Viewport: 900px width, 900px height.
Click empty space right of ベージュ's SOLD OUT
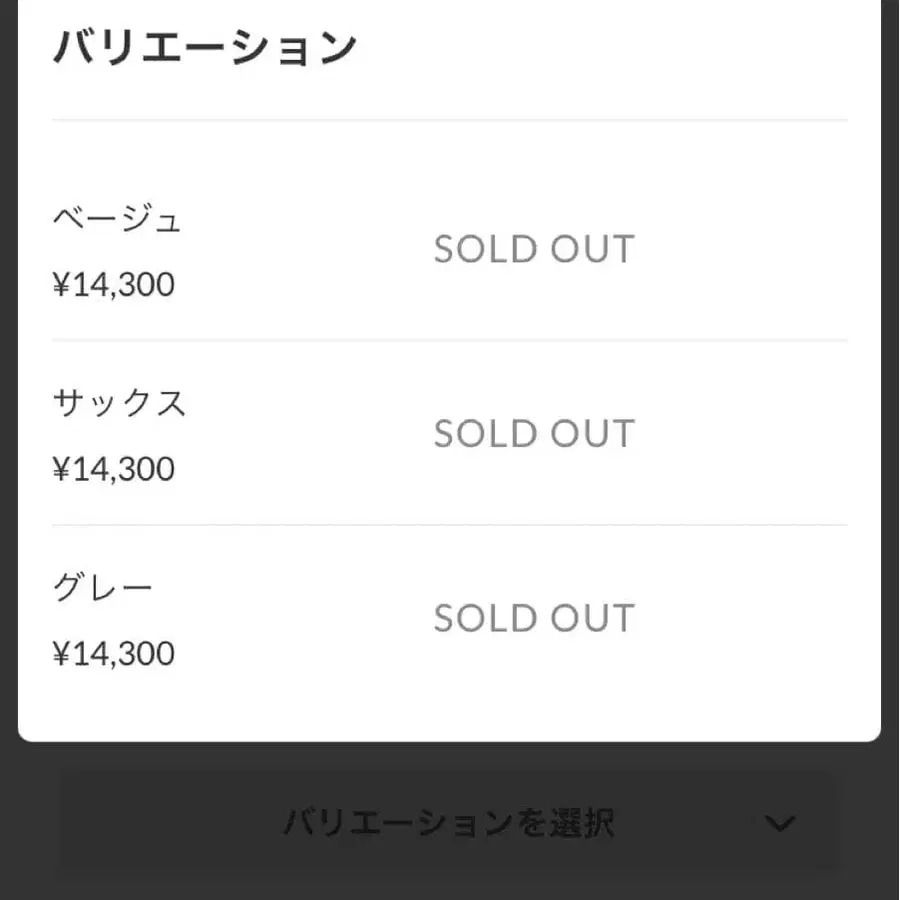coord(750,249)
